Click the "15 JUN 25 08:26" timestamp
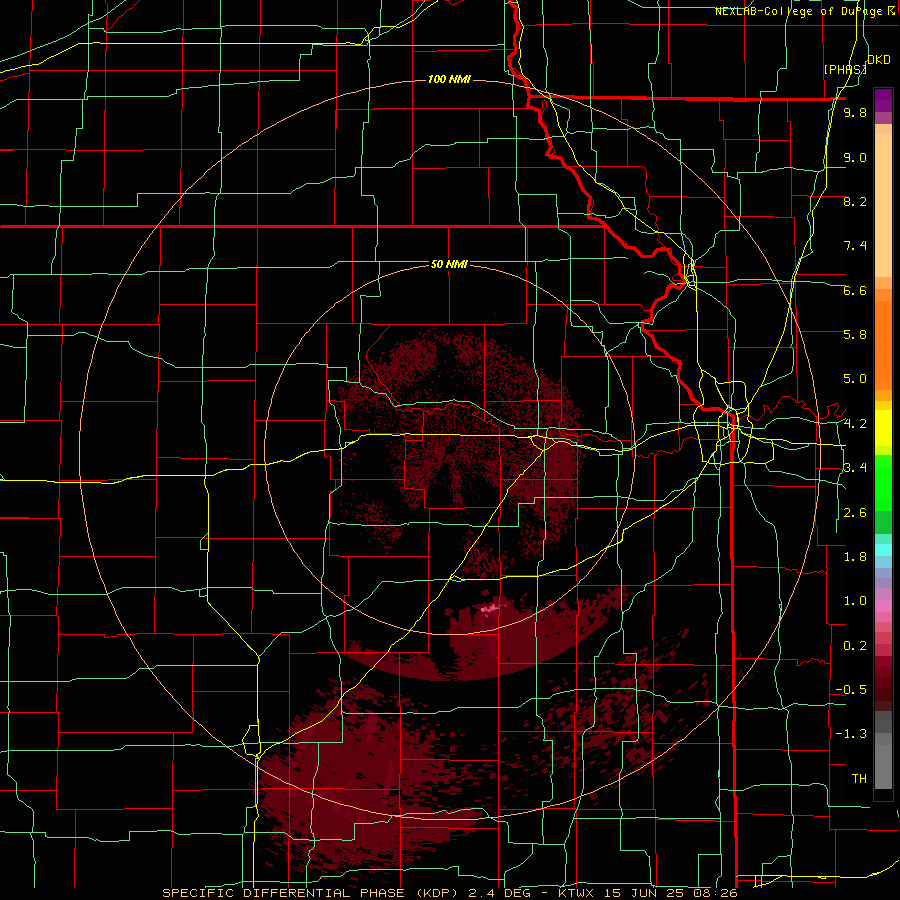Image resolution: width=900 pixels, height=900 pixels. click(x=669, y=893)
